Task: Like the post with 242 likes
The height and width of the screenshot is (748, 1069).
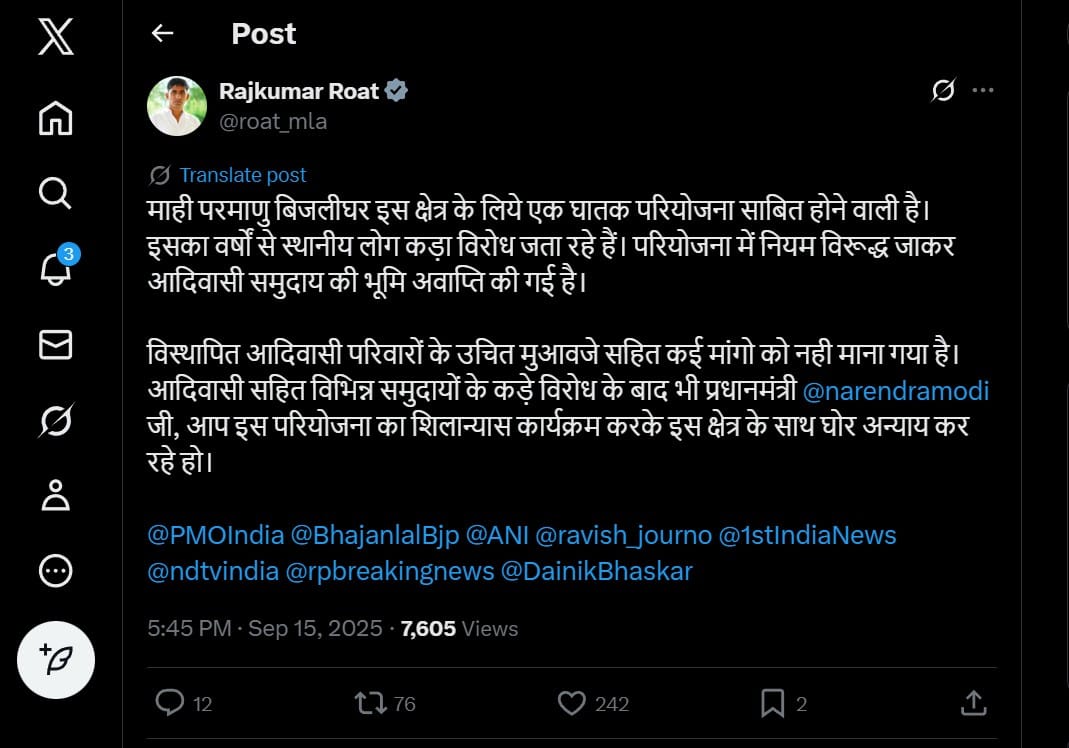Action: (571, 704)
